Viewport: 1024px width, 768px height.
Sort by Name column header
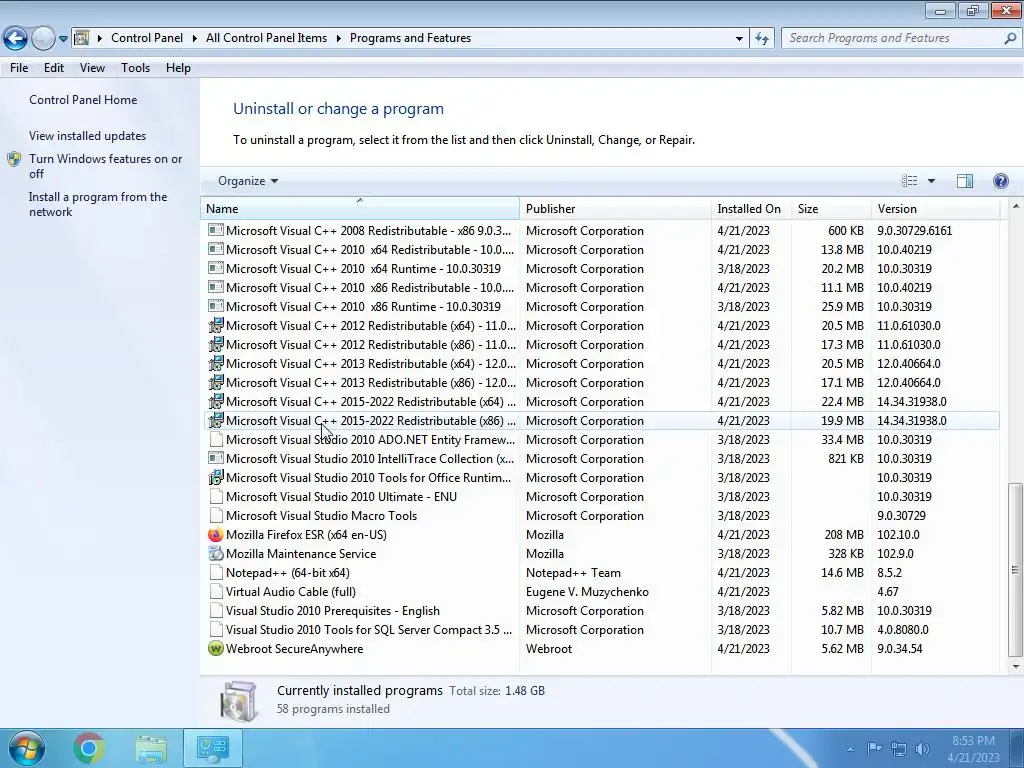pos(360,208)
